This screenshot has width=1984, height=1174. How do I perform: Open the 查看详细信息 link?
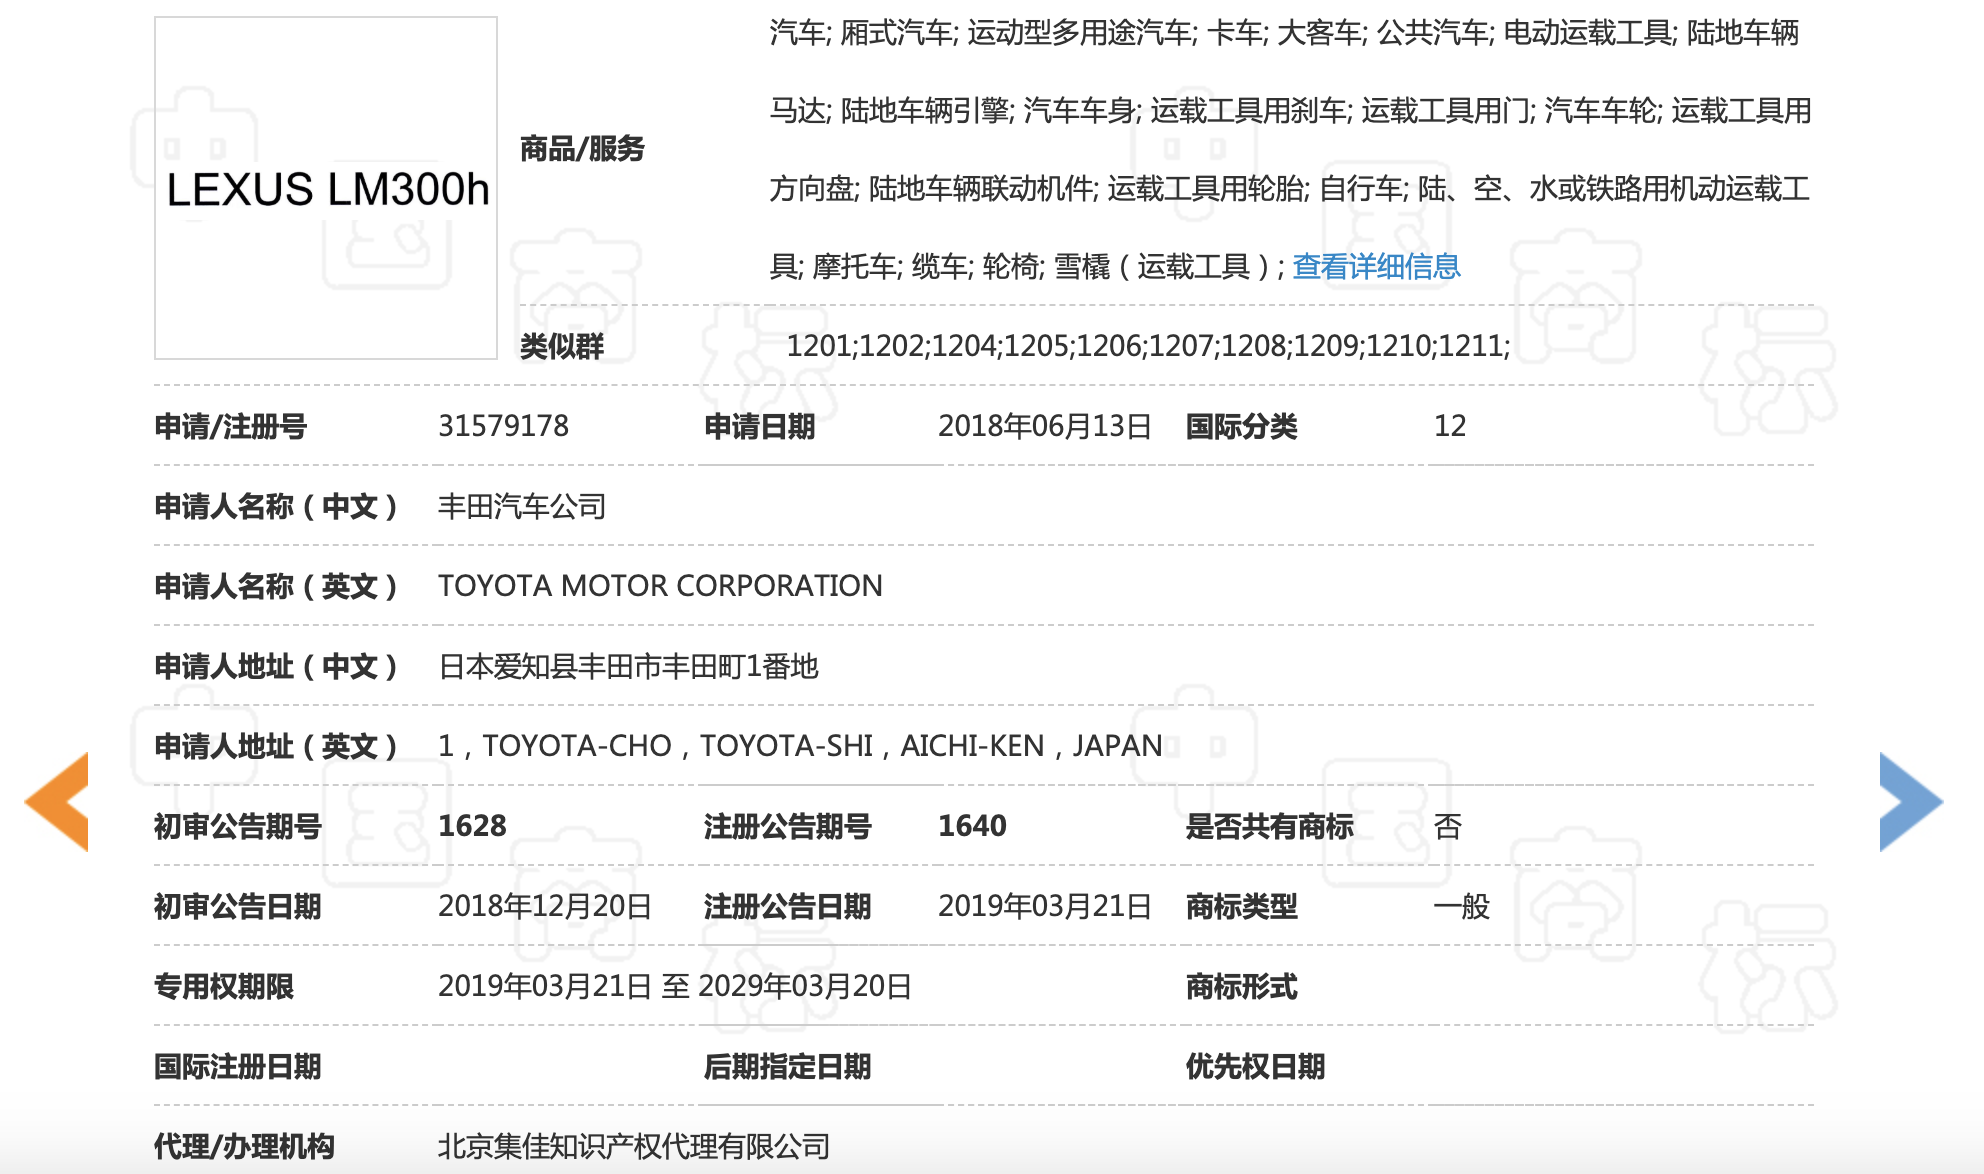click(1376, 266)
